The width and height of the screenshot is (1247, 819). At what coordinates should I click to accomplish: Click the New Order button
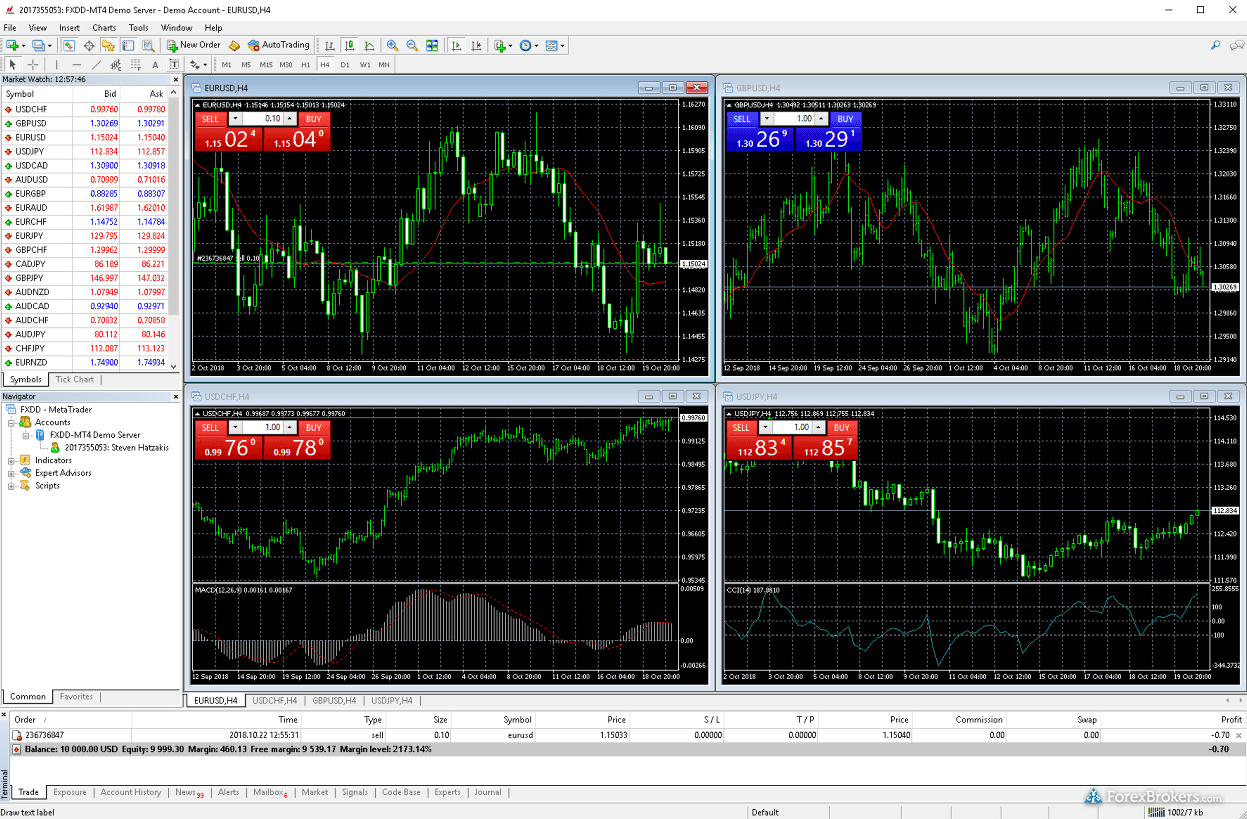194,45
